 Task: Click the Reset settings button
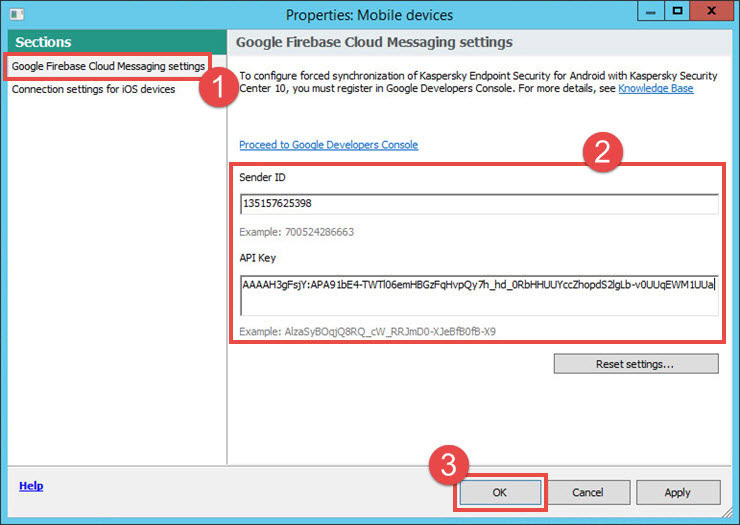pos(636,364)
